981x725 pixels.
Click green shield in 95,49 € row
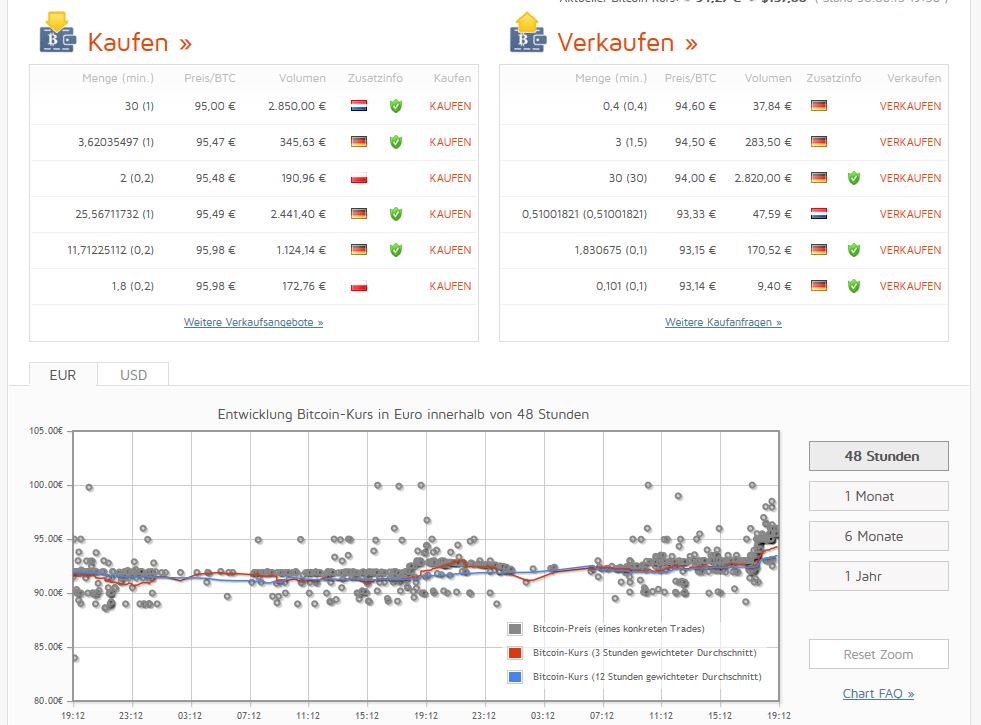coord(396,214)
